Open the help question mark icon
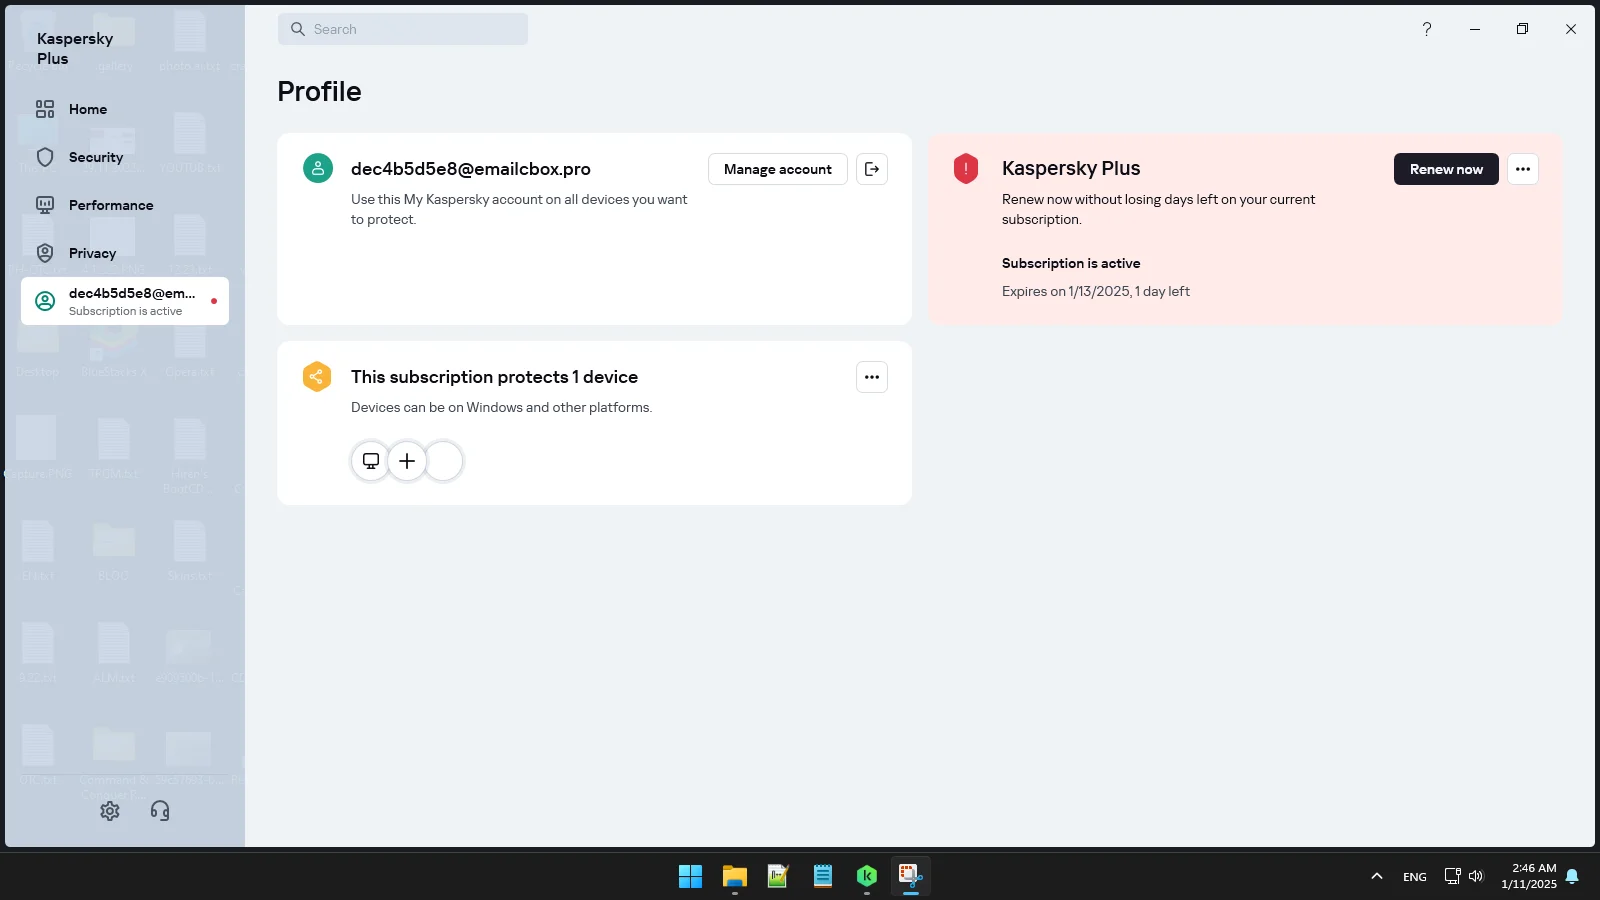 (x=1427, y=29)
